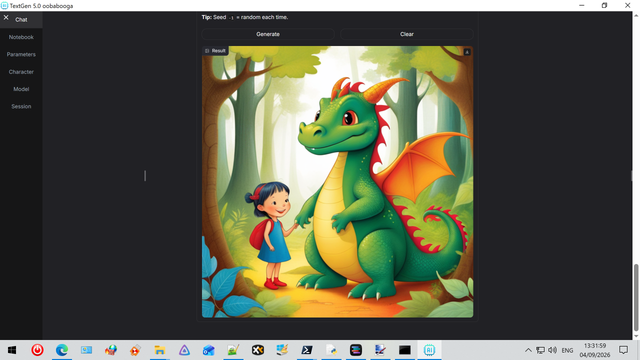Open the monitor picture taskbar icon
Viewport: 640px width, 360px height.
click(86, 350)
